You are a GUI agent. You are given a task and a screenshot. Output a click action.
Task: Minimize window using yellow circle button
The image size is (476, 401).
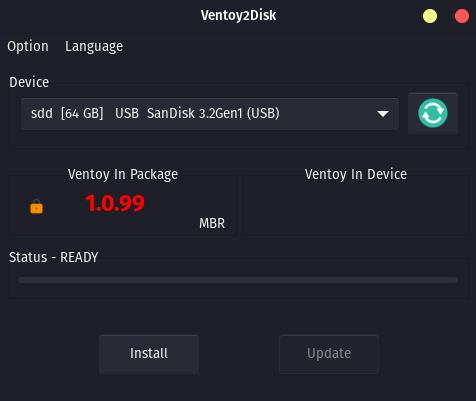click(430, 16)
